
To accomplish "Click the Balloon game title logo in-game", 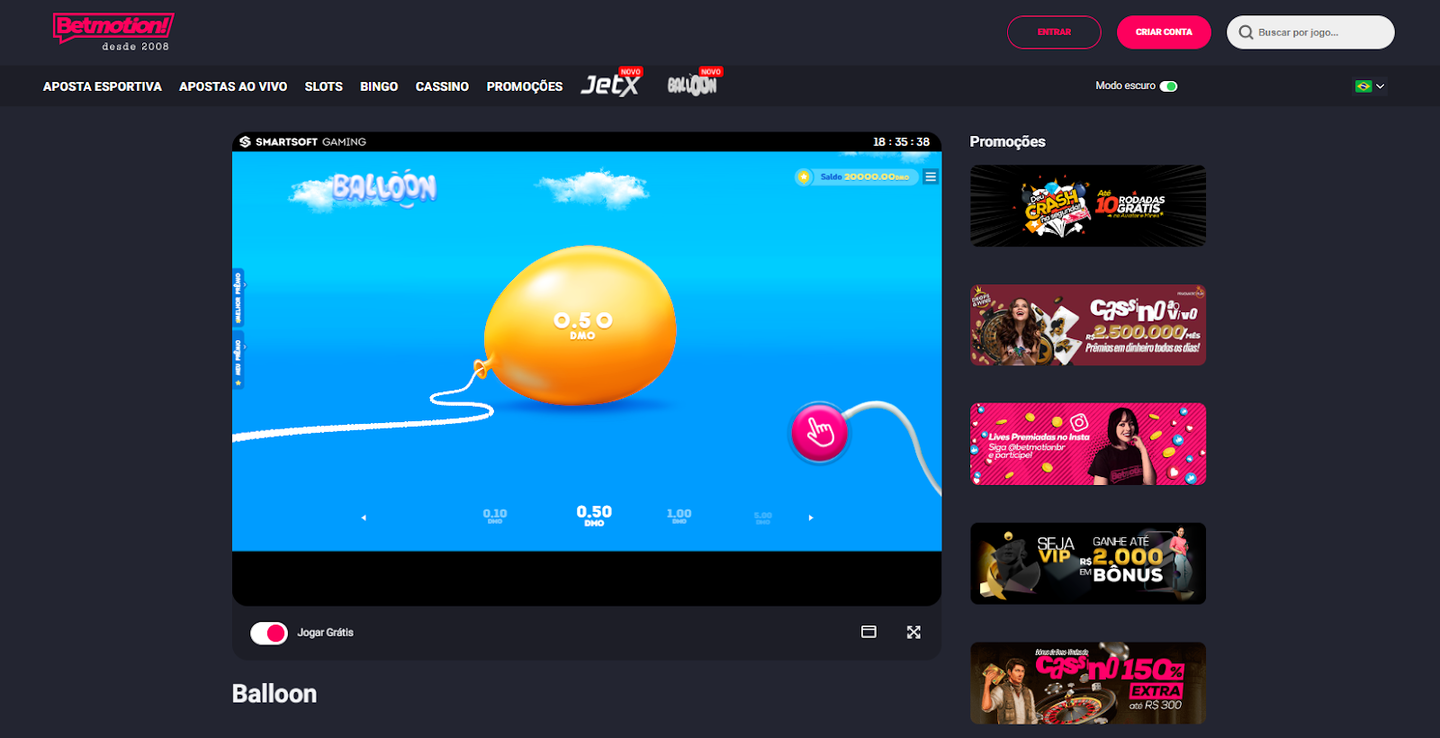I will coord(384,187).
